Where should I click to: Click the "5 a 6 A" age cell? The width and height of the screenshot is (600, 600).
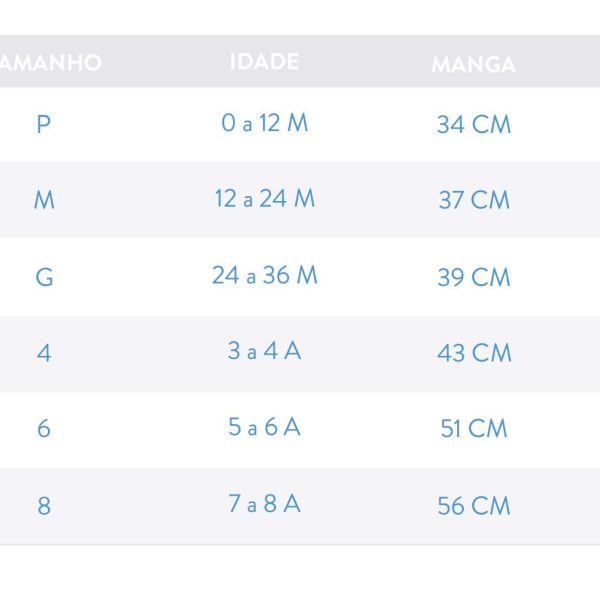click(264, 427)
